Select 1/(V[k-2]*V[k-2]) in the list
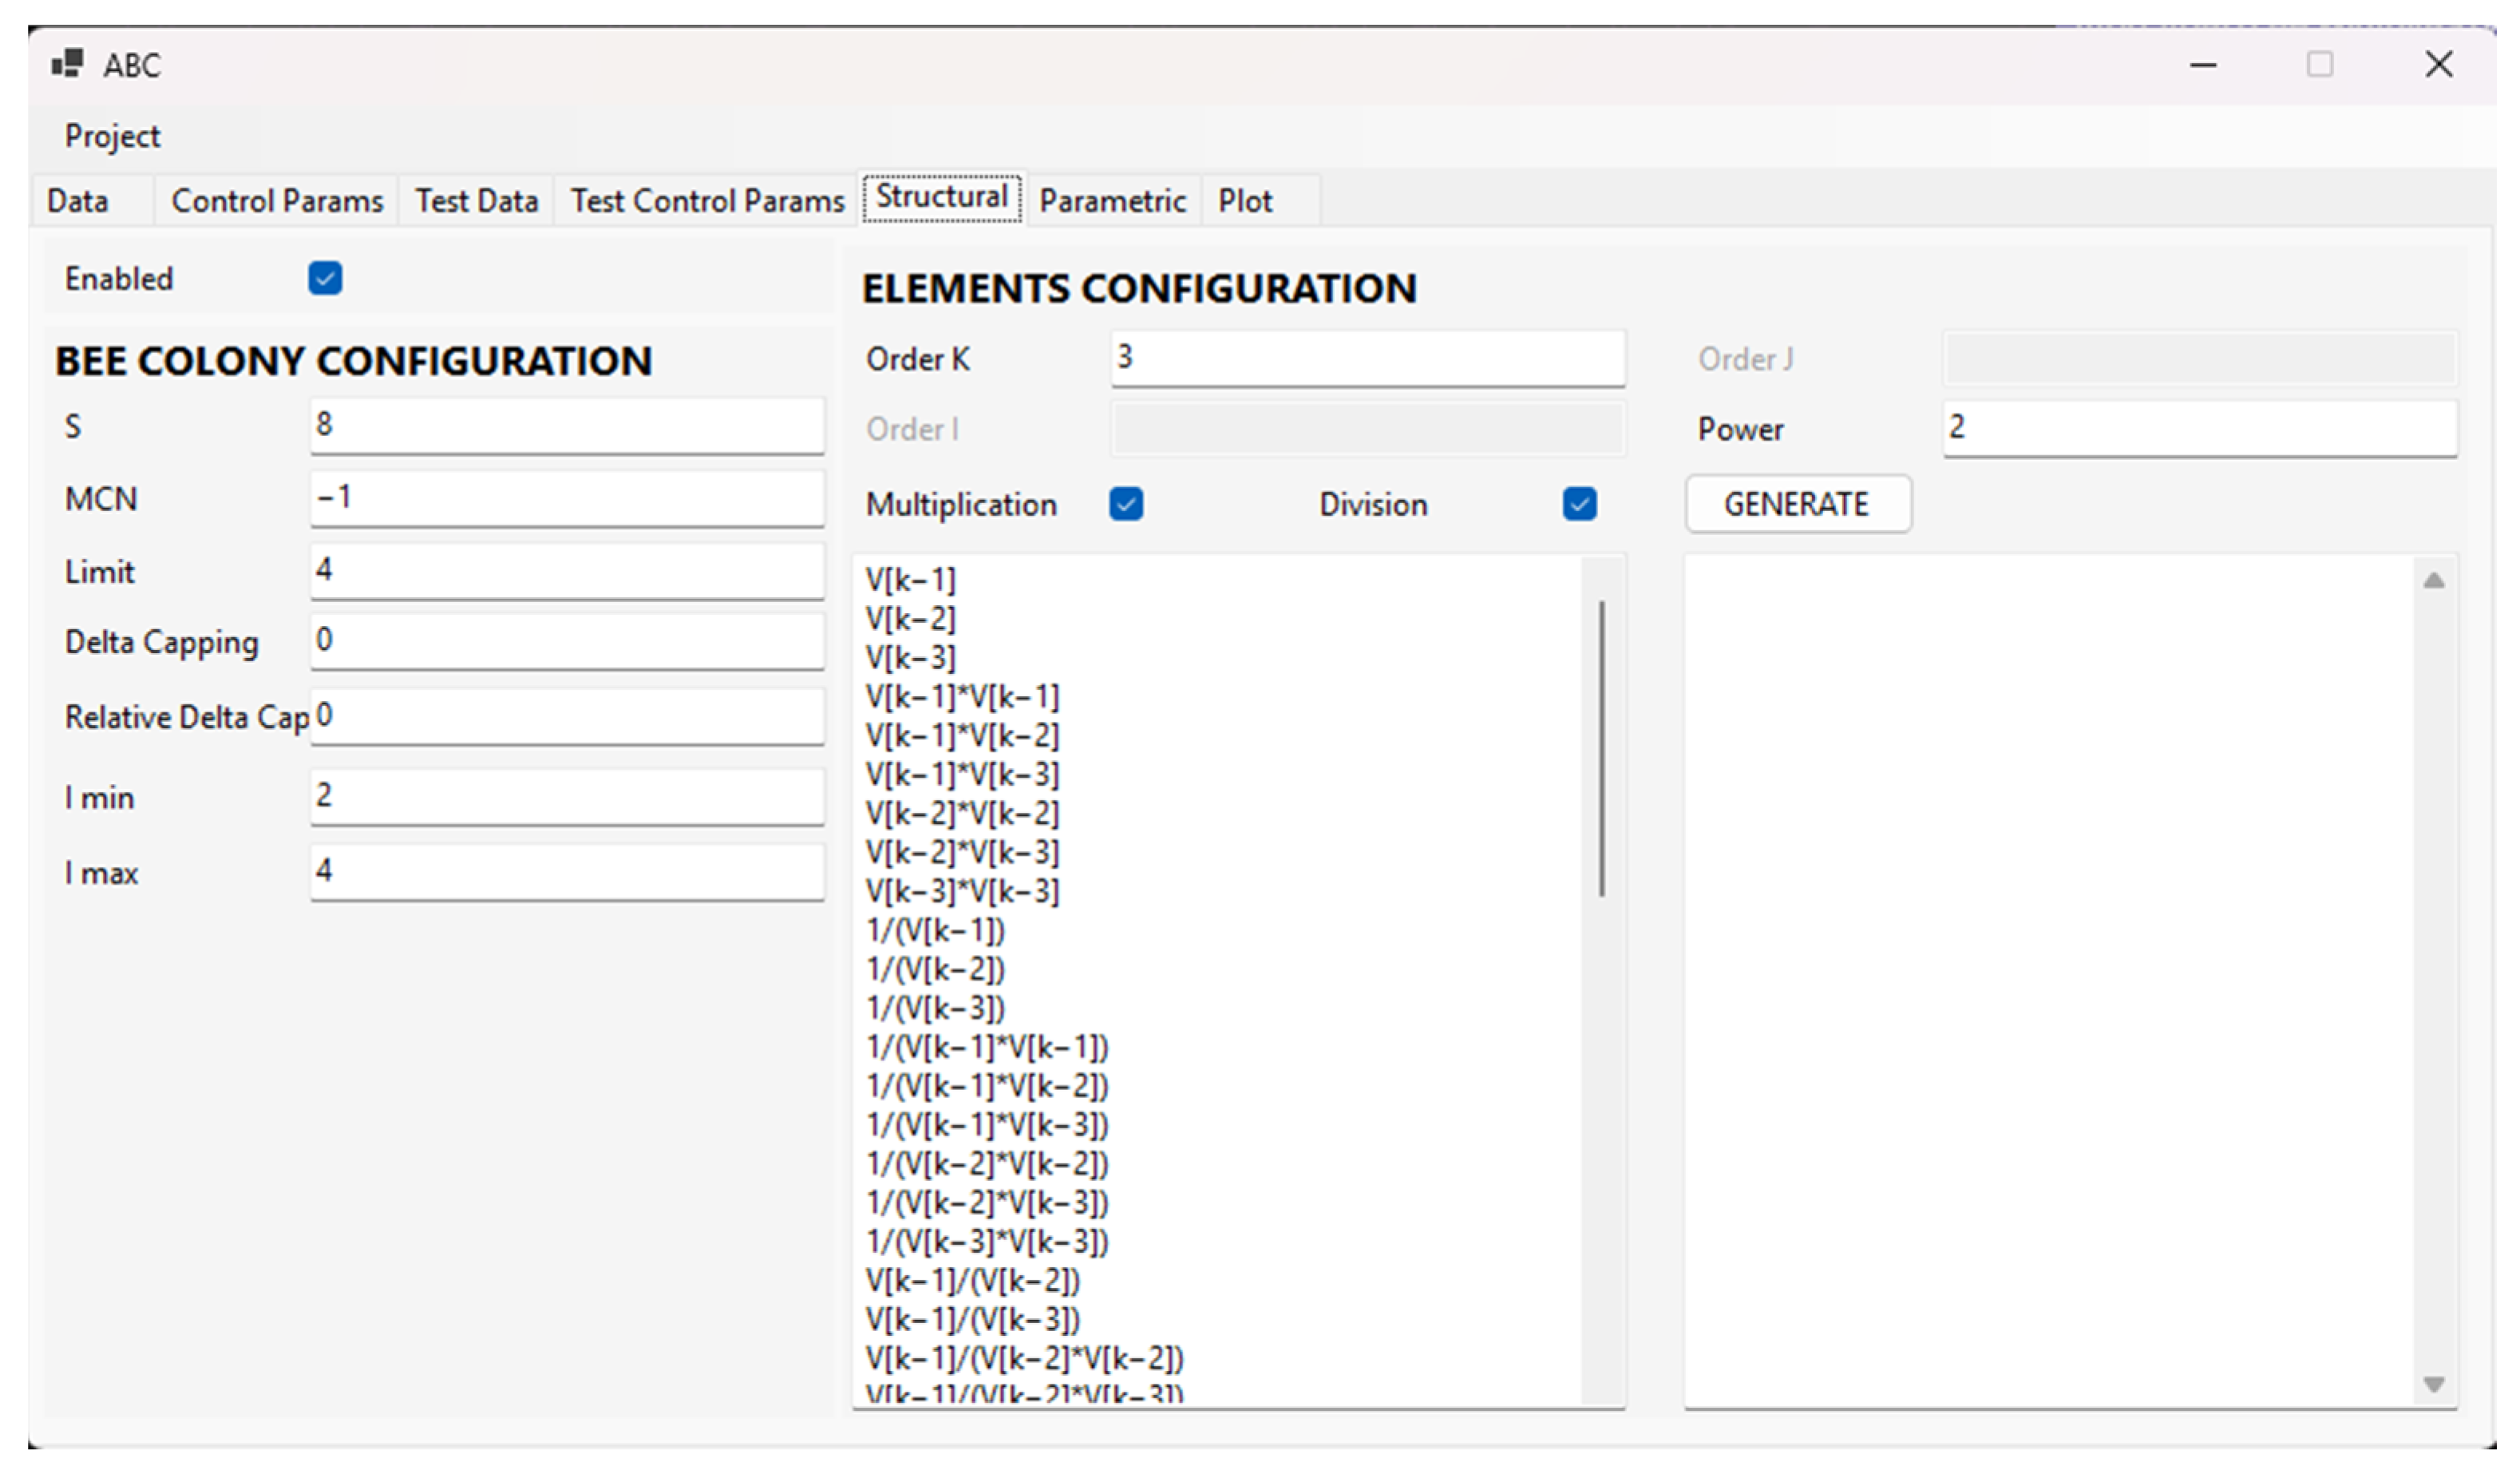The height and width of the screenshot is (1478, 2520). pyautogui.click(x=988, y=1165)
